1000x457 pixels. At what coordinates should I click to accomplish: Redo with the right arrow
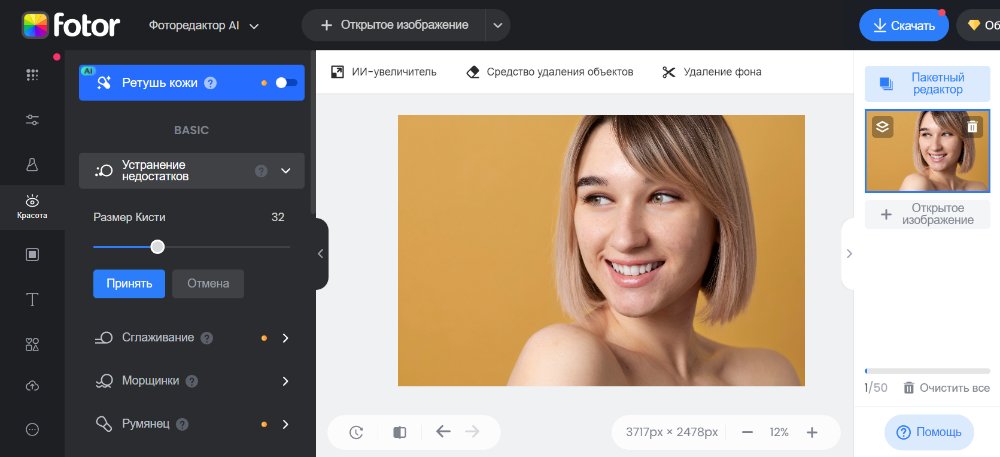coord(472,432)
